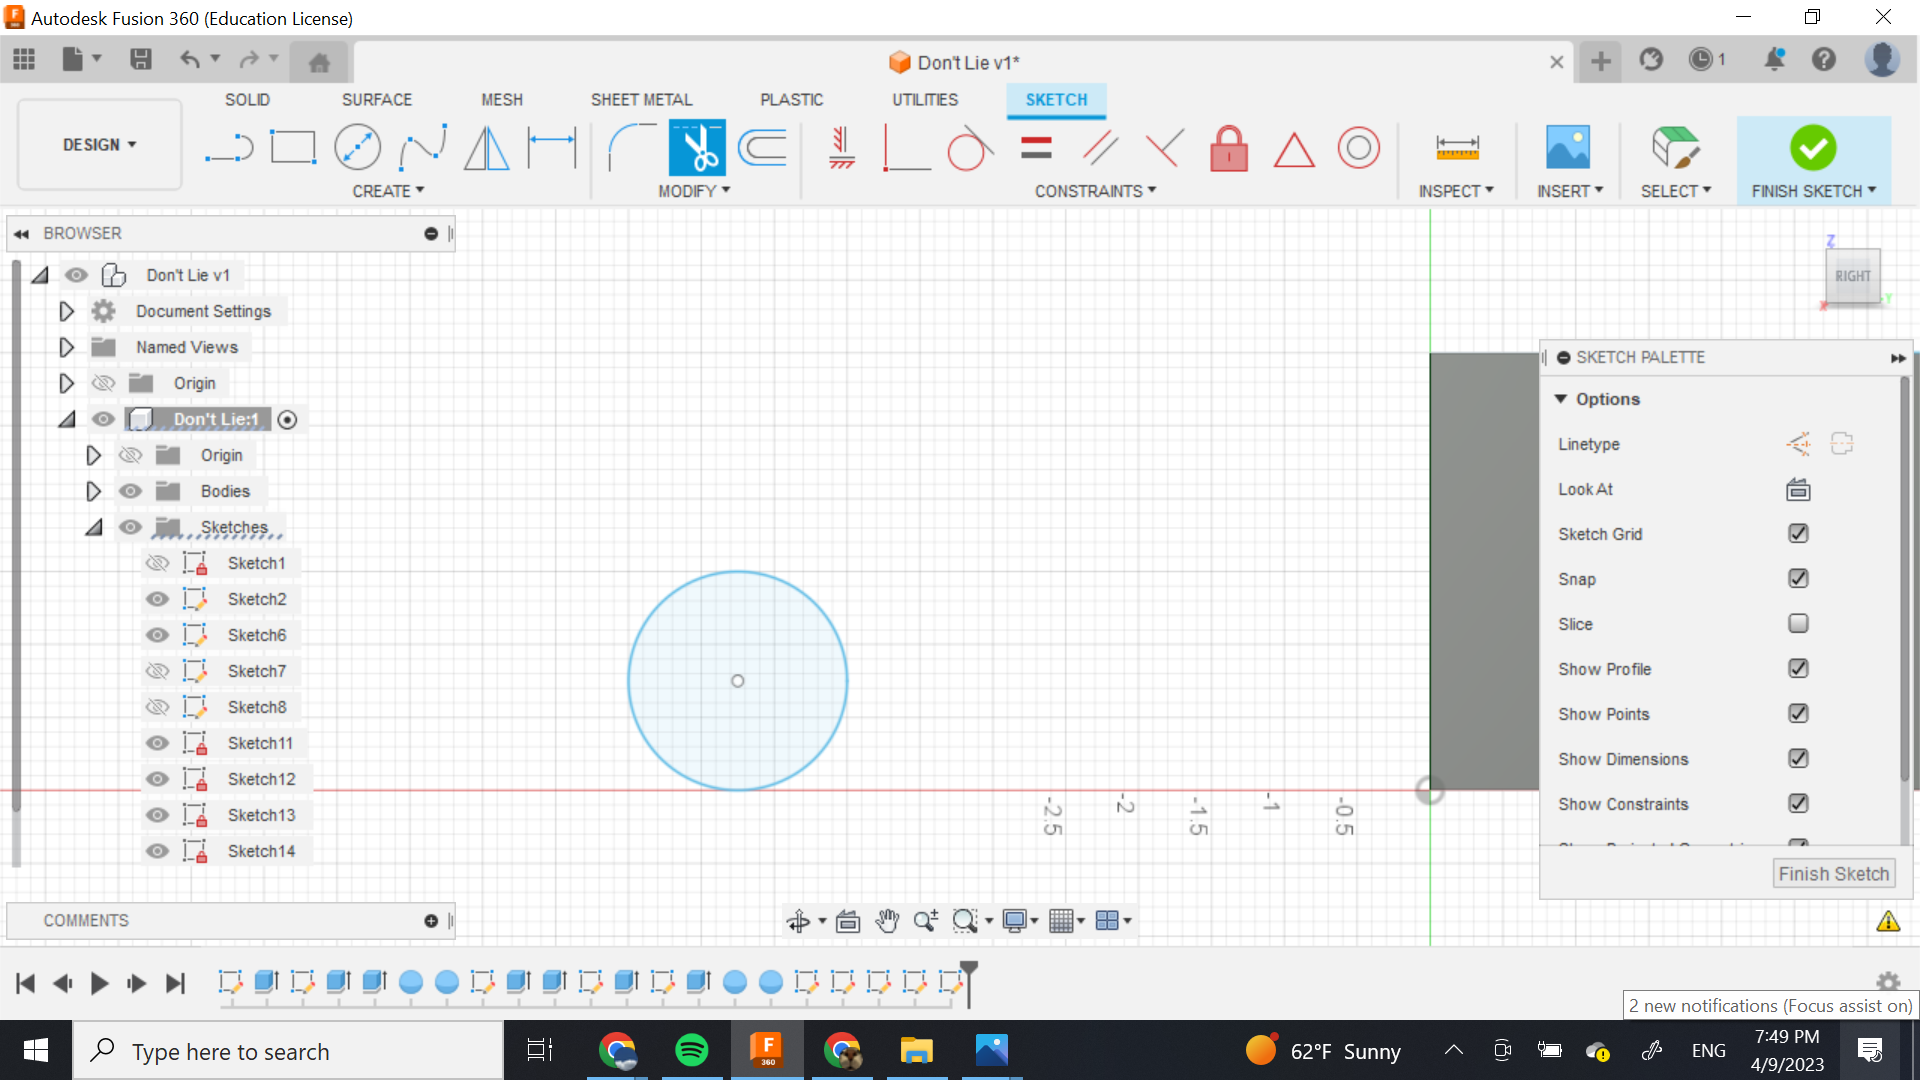Click the Sketch Dimension tool
Image resolution: width=1920 pixels, height=1080 pixels.
(552, 148)
